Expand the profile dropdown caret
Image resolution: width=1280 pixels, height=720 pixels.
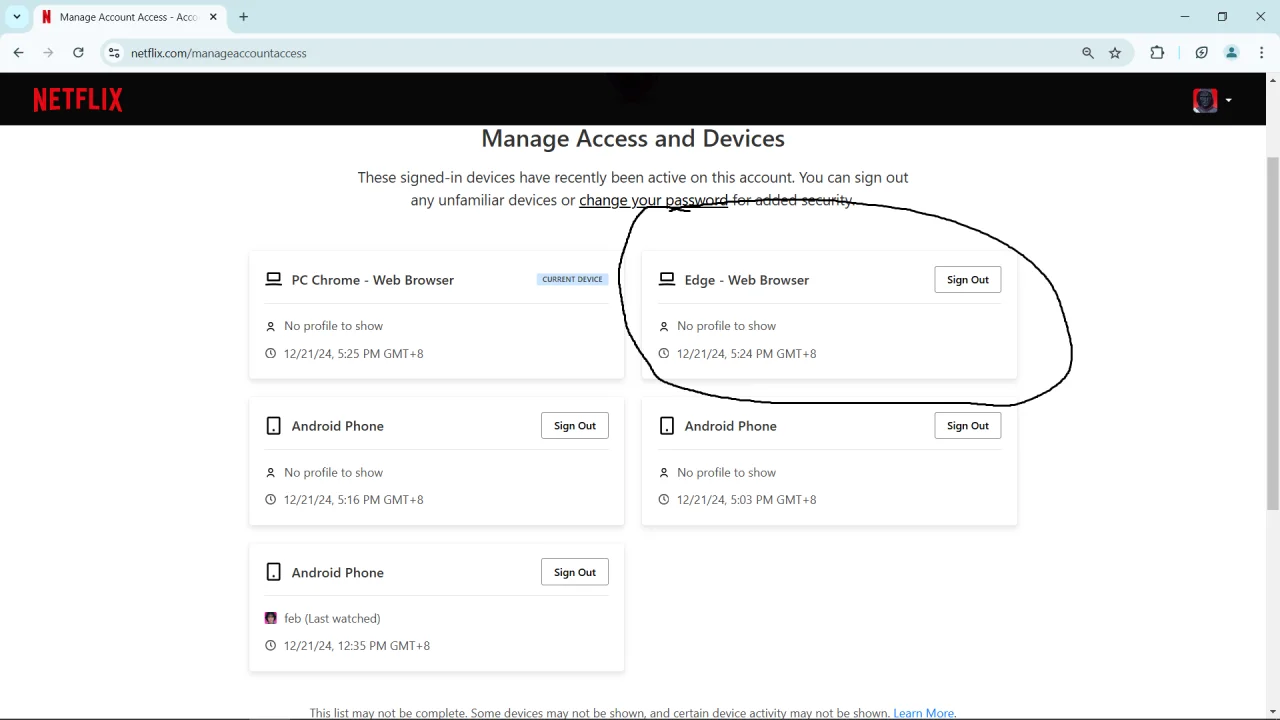click(1228, 100)
